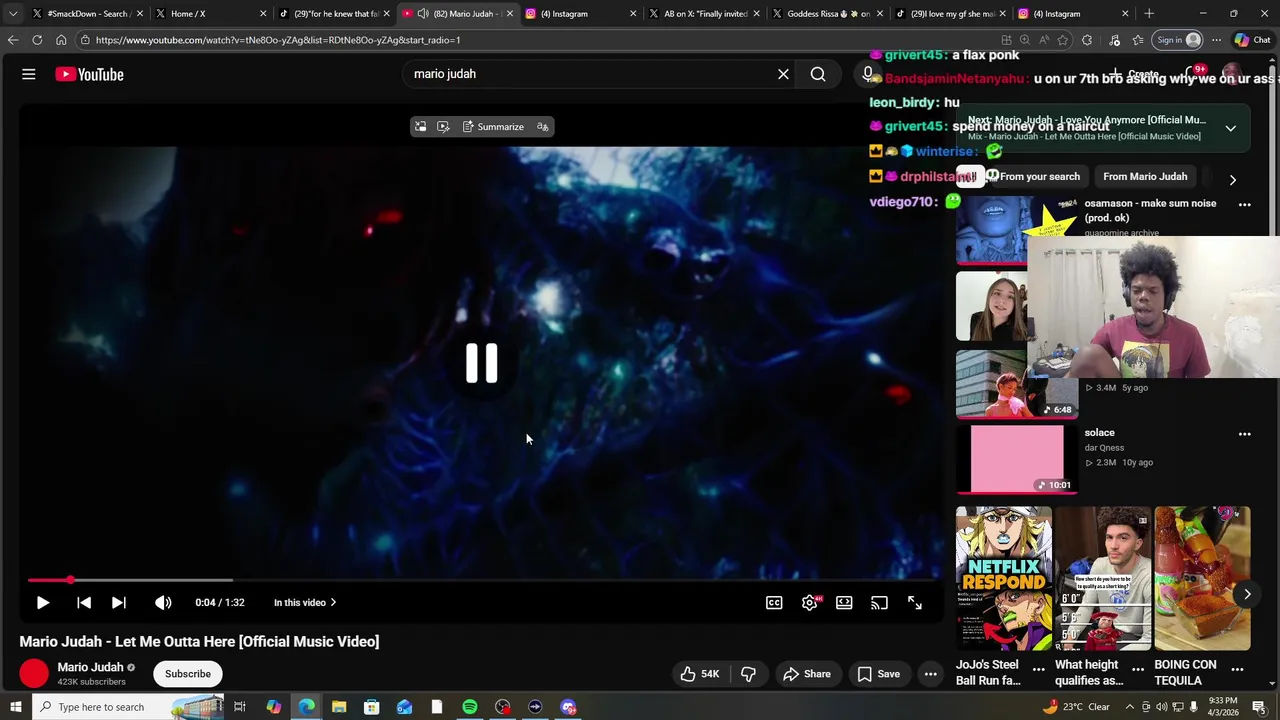The width and height of the screenshot is (1280, 720).
Task: Open the browser extensions puzzle icon
Action: [x=1088, y=40]
